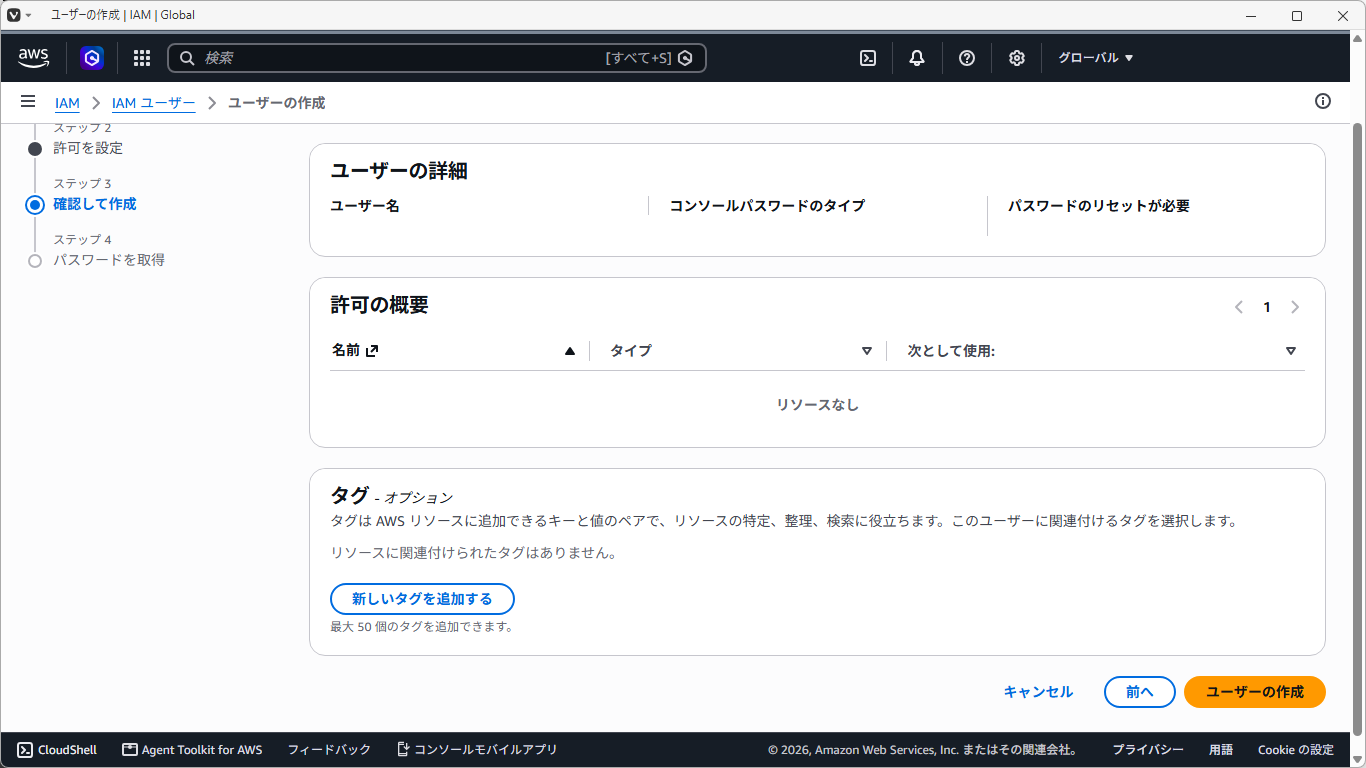Click the search magnifier icon

(x=187, y=58)
